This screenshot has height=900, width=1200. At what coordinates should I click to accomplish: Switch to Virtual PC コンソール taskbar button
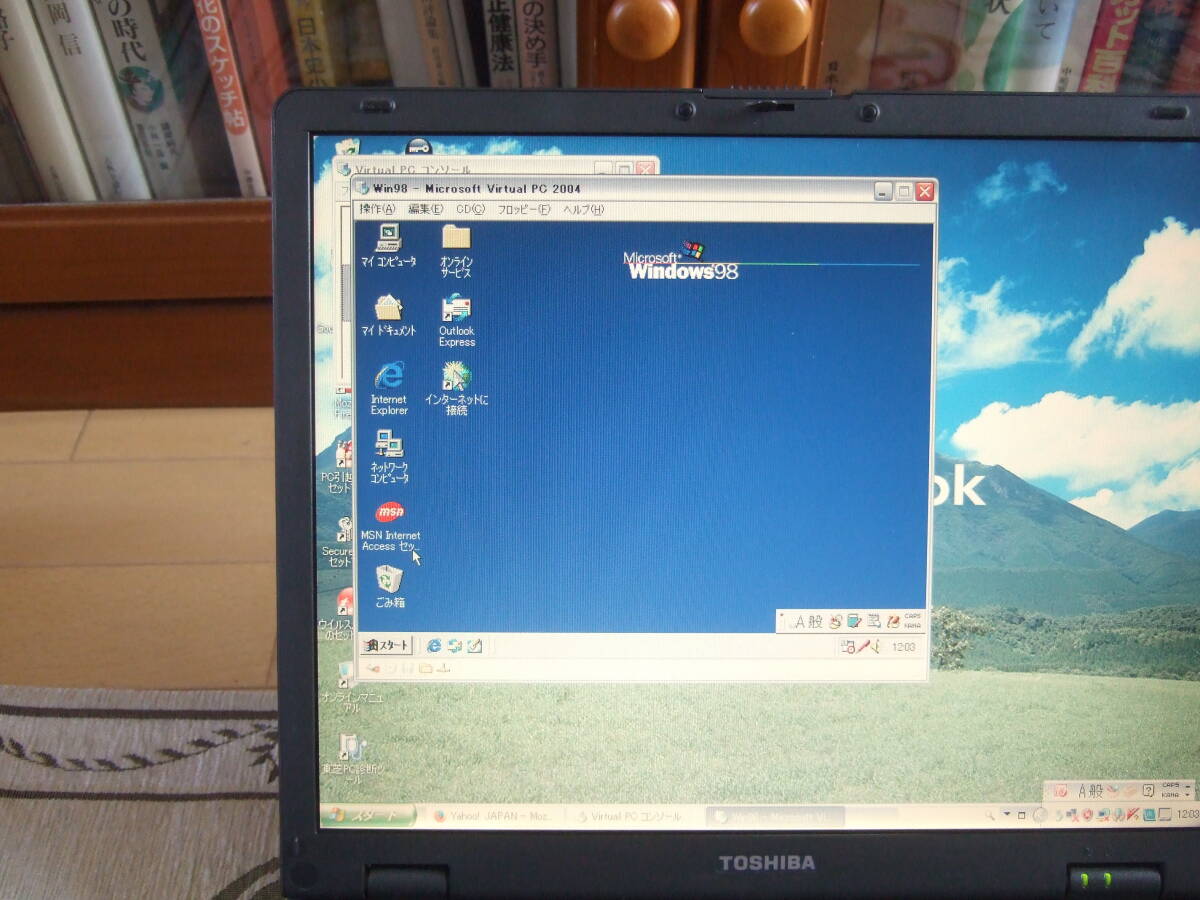coord(634,816)
